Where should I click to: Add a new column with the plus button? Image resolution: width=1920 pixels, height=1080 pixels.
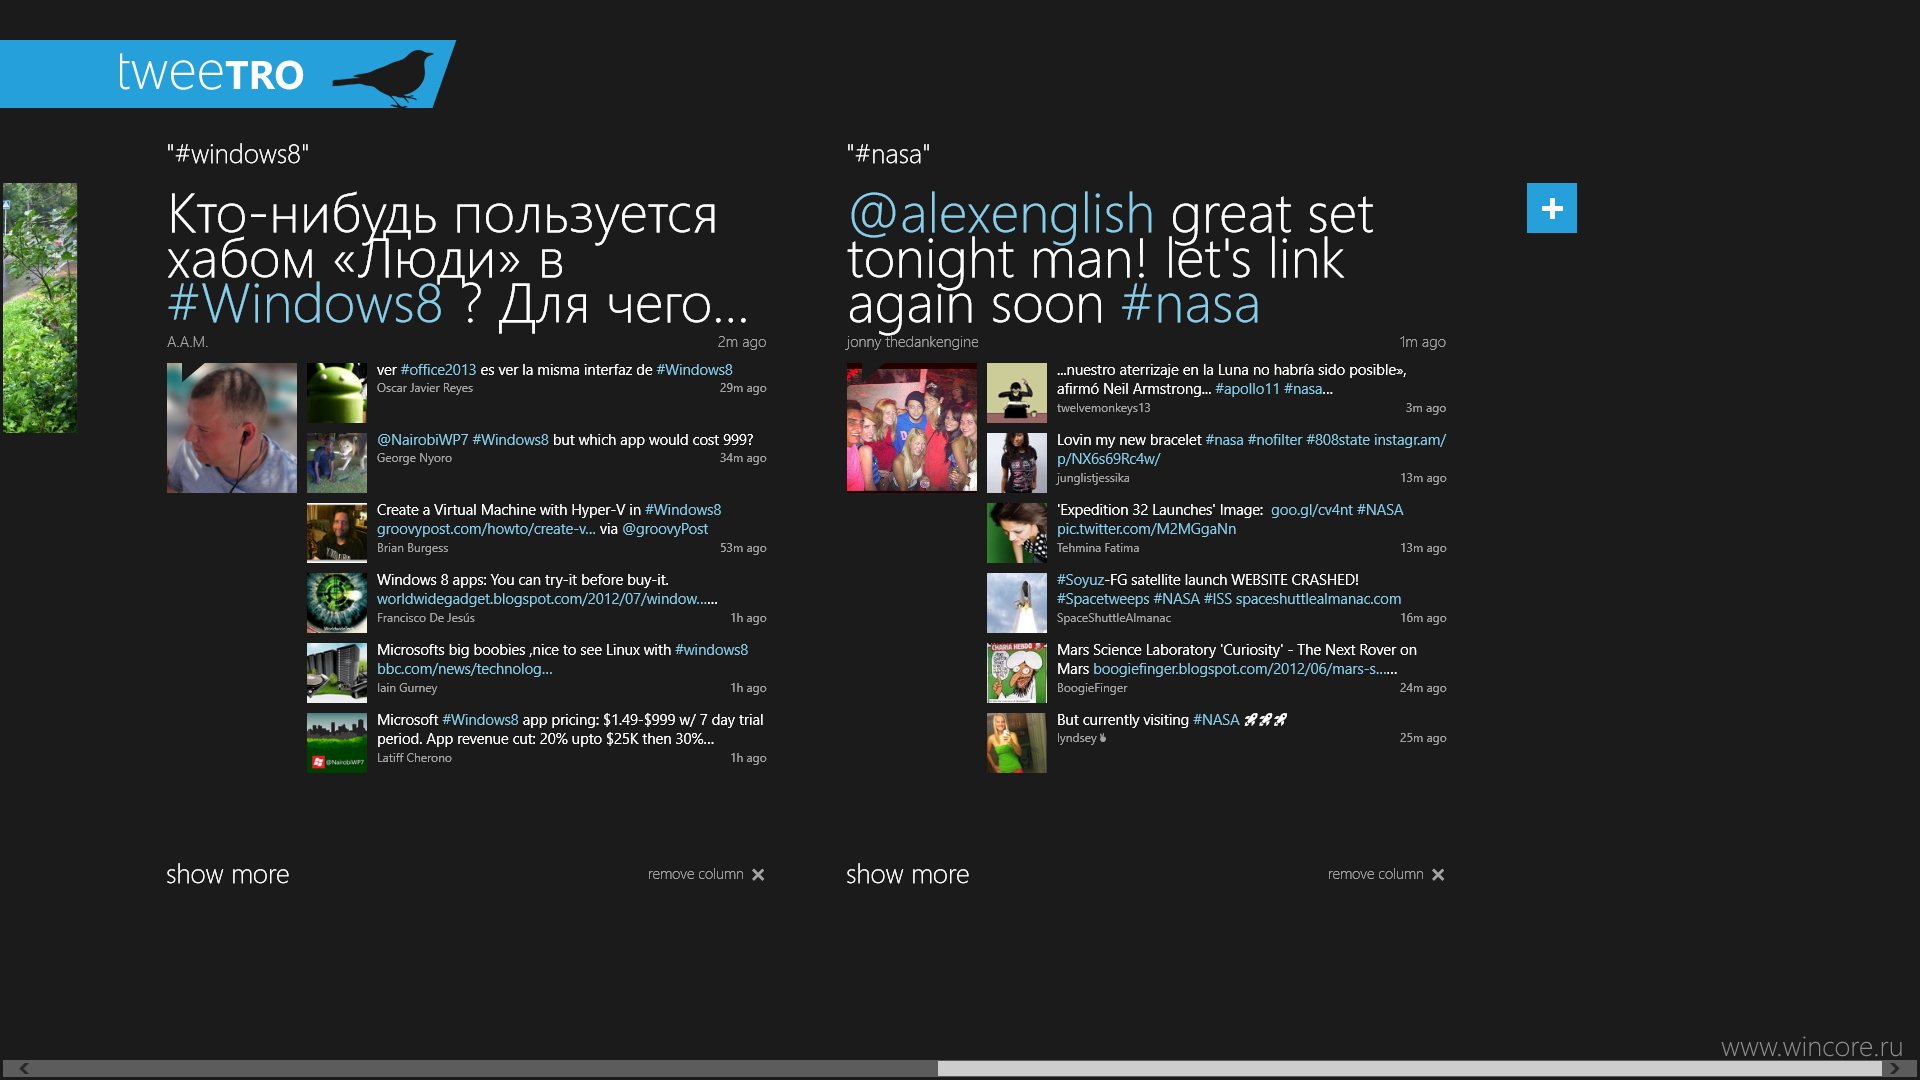(1551, 208)
